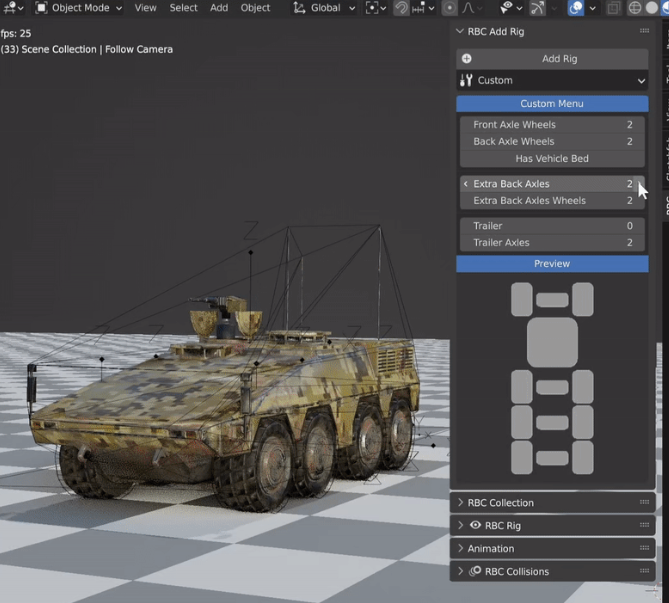Switch to wireframe viewport shading

pos(635,8)
